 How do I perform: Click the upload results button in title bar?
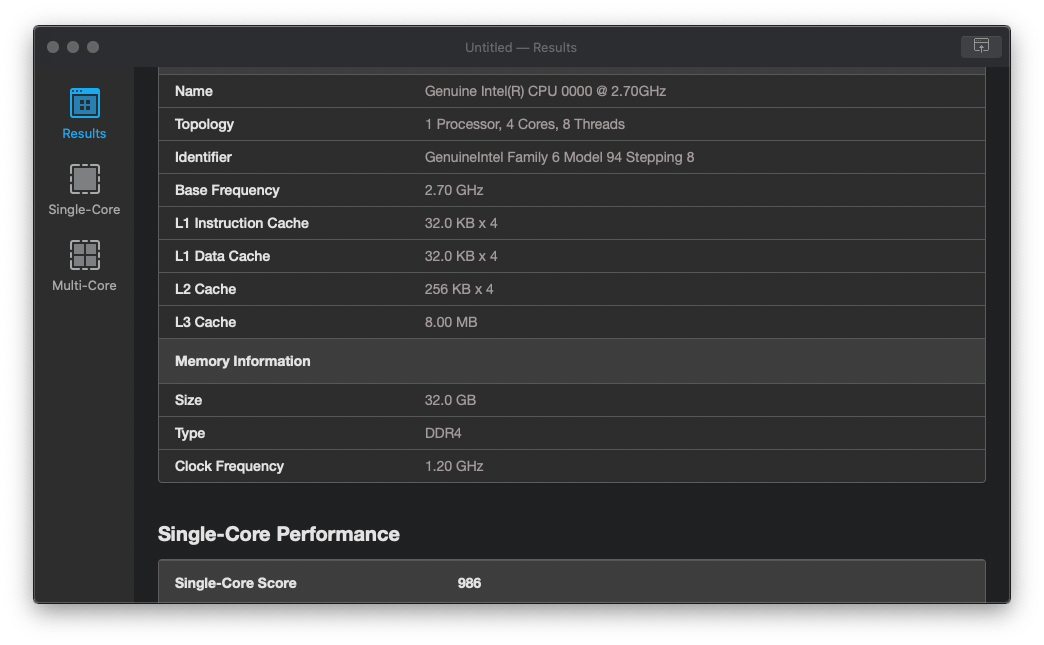(x=980, y=47)
